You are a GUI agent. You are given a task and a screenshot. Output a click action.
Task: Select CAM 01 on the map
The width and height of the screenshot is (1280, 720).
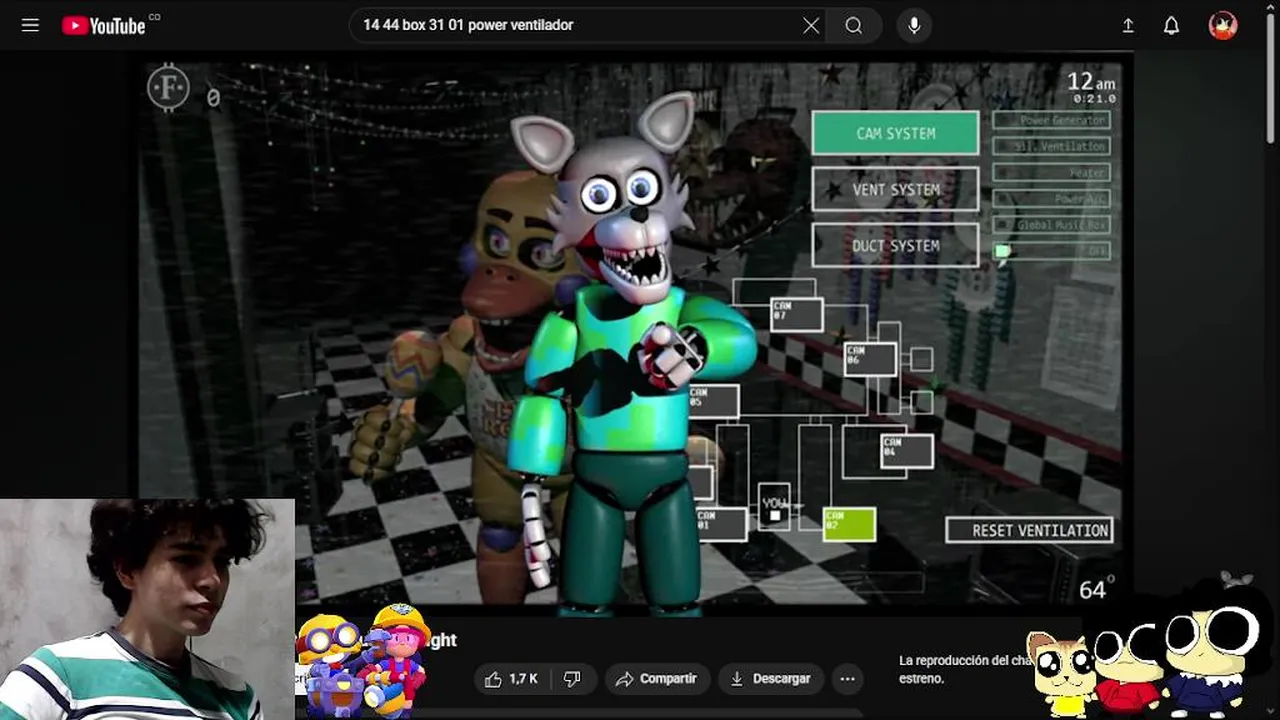click(722, 524)
